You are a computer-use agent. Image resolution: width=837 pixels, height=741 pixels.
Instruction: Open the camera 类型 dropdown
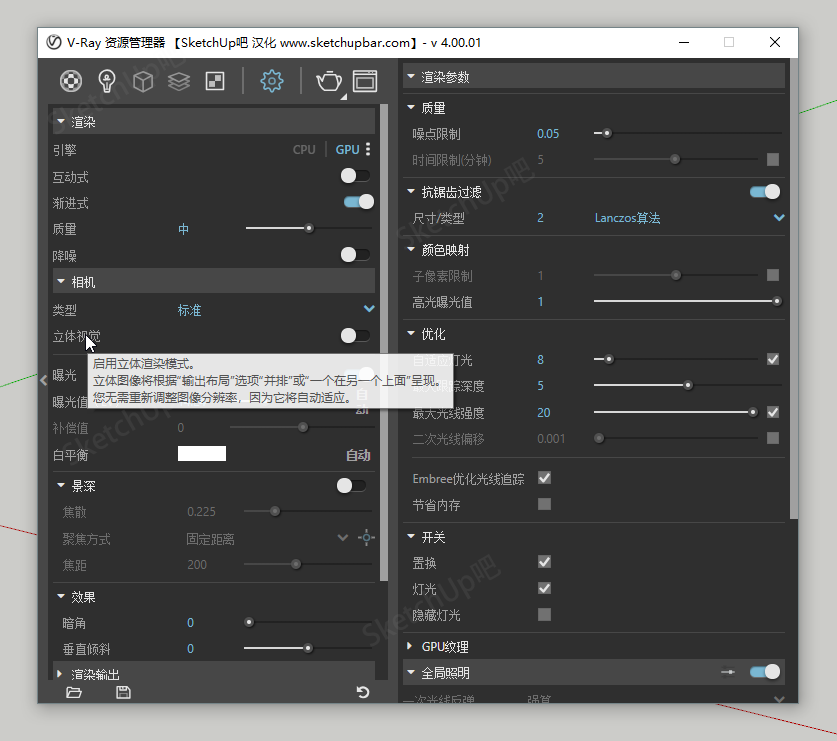[276, 310]
